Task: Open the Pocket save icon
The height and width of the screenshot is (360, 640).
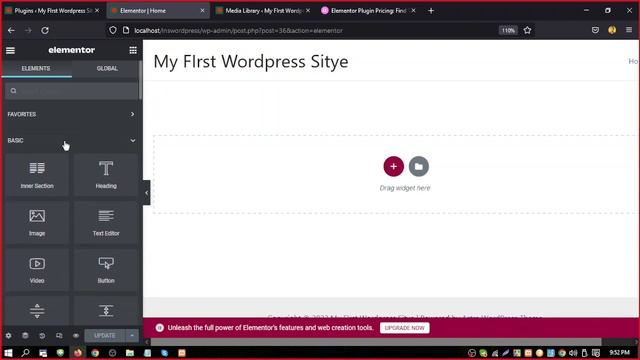Action: (595, 30)
